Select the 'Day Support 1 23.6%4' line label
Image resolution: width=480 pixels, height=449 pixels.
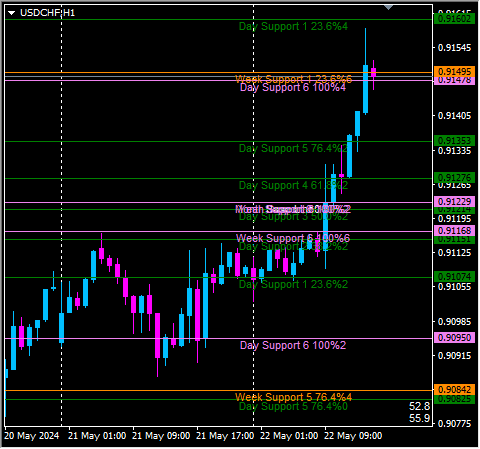(x=293, y=26)
